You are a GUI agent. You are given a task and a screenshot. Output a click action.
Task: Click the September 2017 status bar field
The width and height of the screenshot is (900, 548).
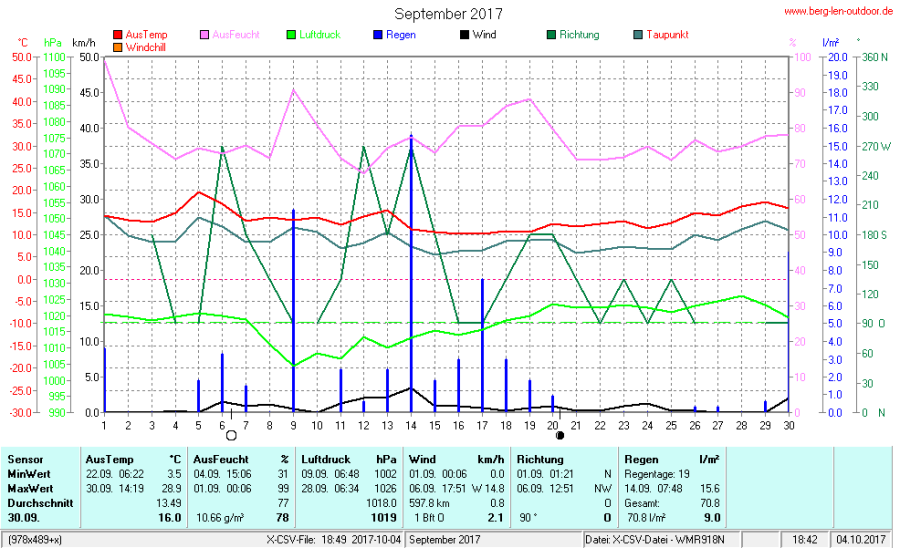445,540
